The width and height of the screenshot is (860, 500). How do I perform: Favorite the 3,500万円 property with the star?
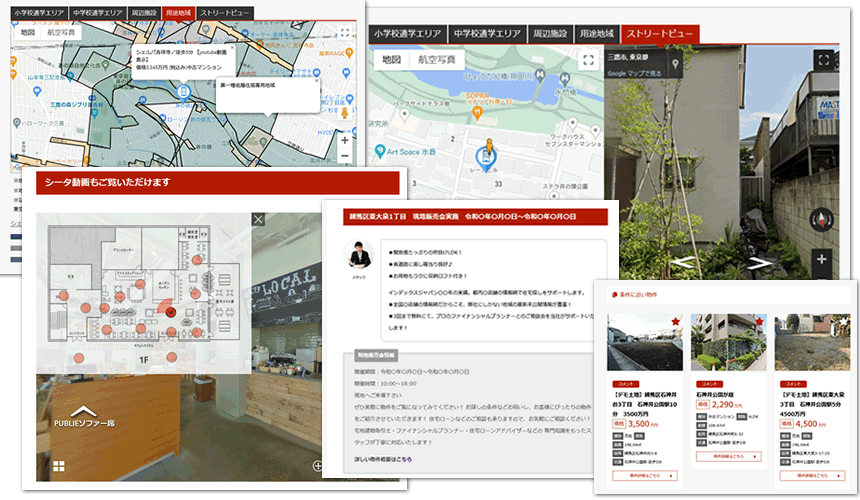coord(676,320)
